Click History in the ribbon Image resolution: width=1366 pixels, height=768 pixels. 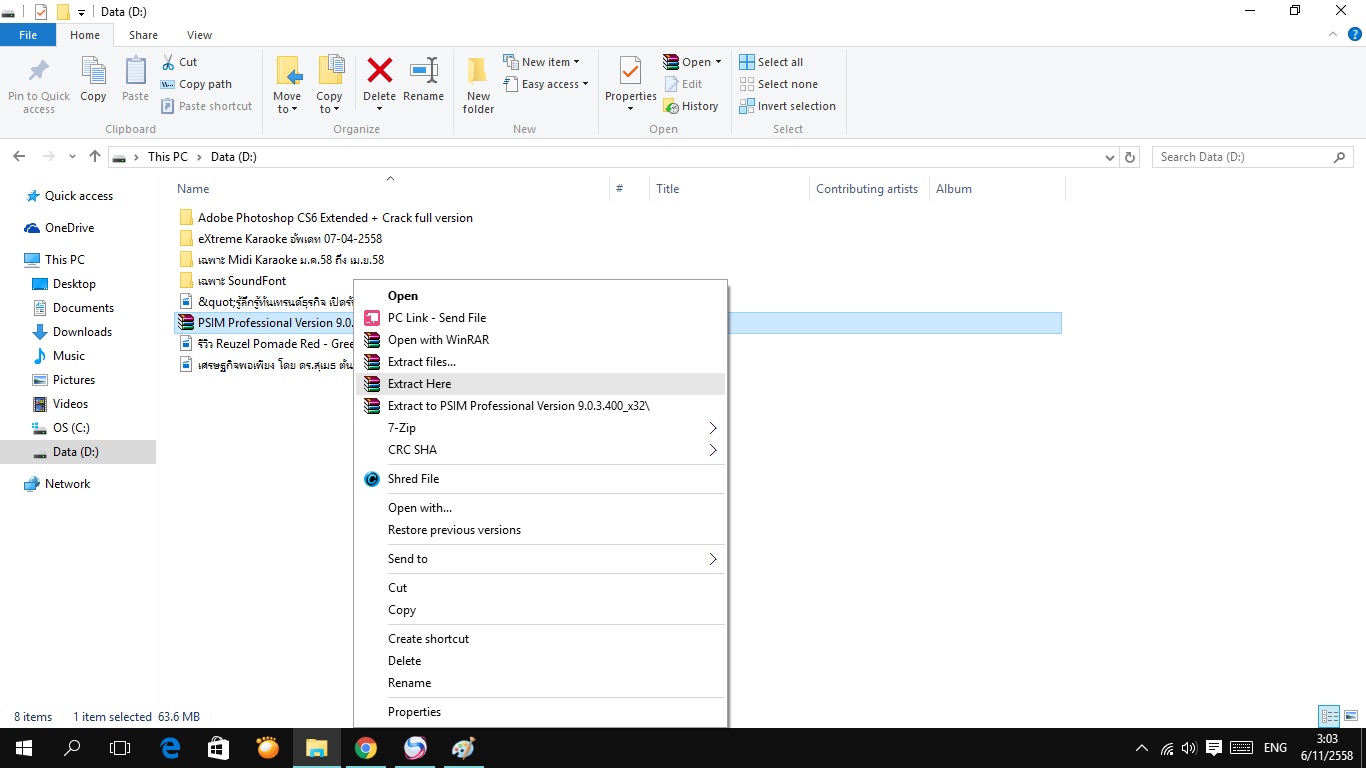(691, 106)
